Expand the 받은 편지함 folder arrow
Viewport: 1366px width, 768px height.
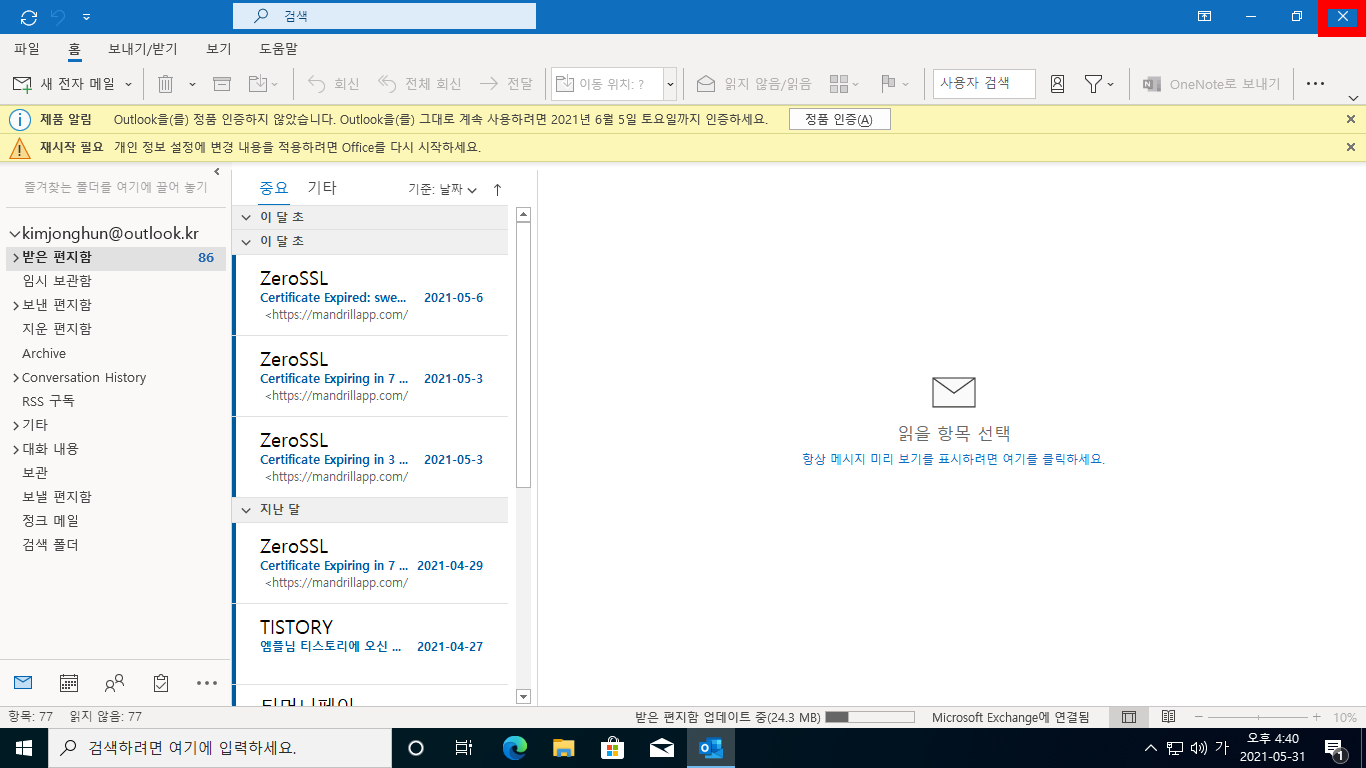point(15,257)
